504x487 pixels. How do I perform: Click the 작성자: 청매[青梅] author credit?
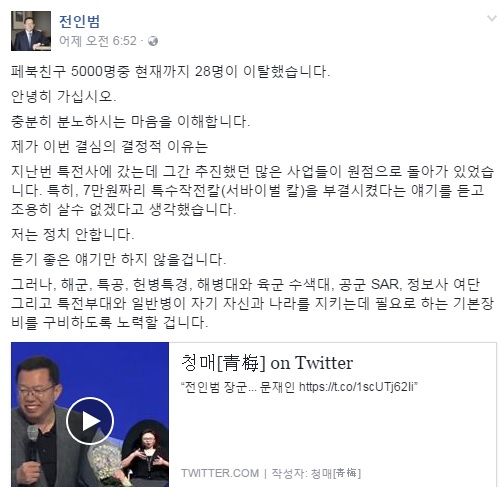click(316, 473)
